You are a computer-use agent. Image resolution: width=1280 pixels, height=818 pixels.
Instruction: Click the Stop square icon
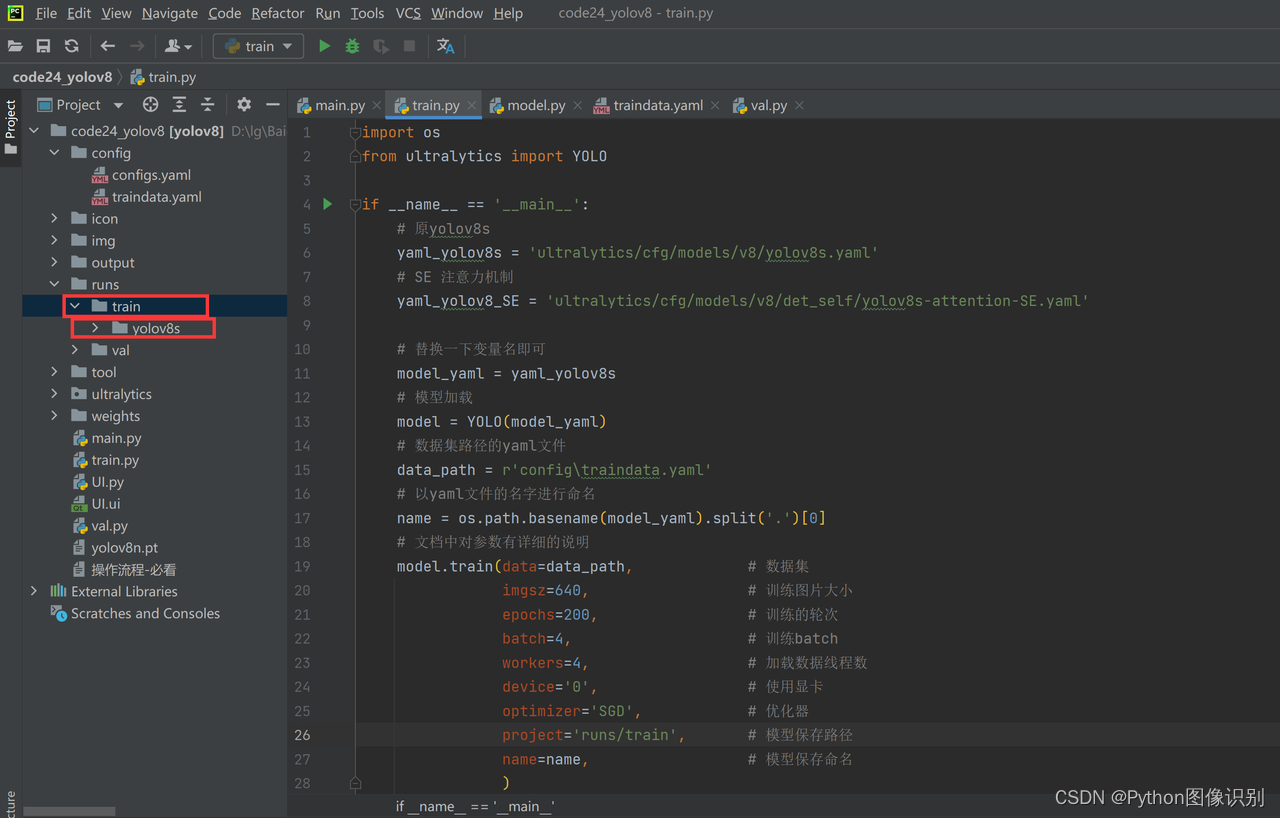tap(409, 46)
